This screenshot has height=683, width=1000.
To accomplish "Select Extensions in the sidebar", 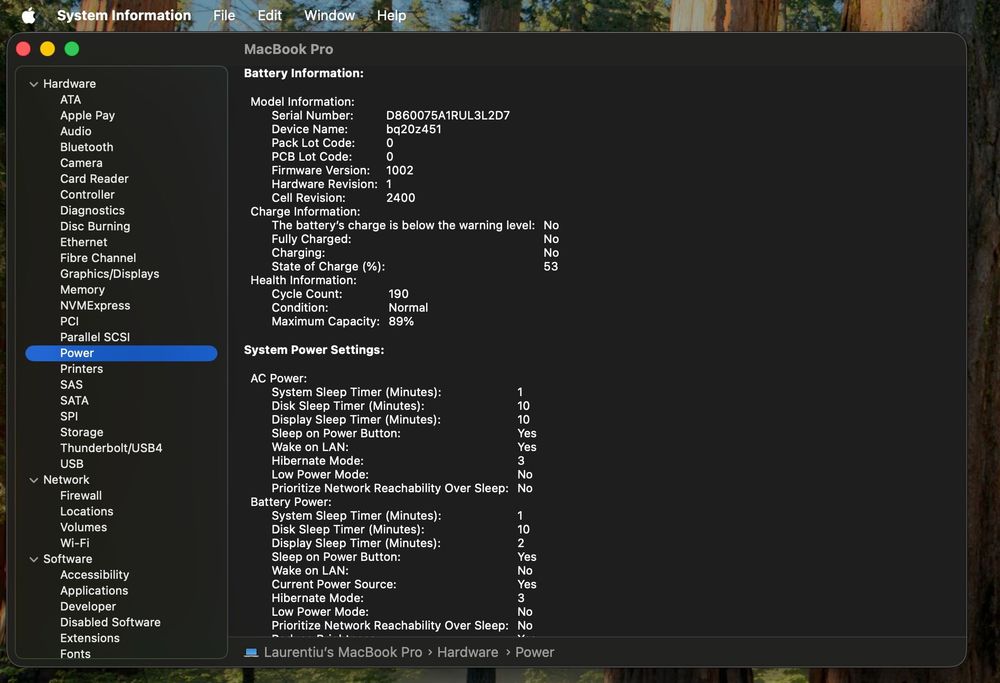I will (x=90, y=638).
